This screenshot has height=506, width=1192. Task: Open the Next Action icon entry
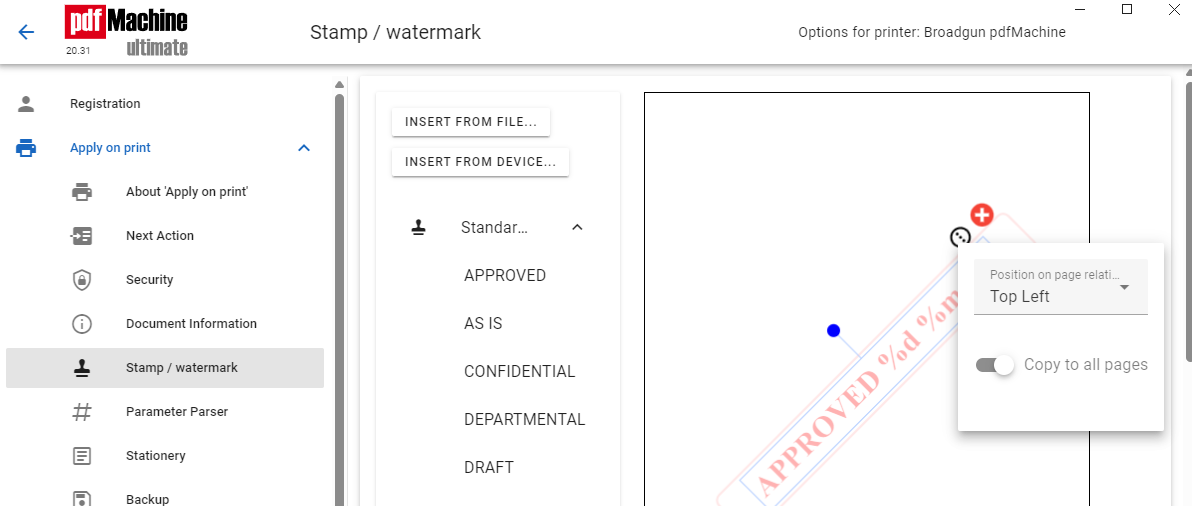[x=82, y=236]
